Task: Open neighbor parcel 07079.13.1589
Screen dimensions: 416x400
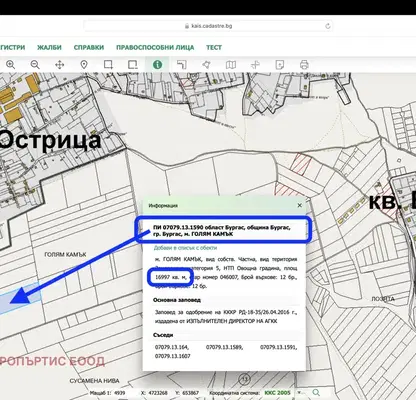Action: (x=224, y=347)
